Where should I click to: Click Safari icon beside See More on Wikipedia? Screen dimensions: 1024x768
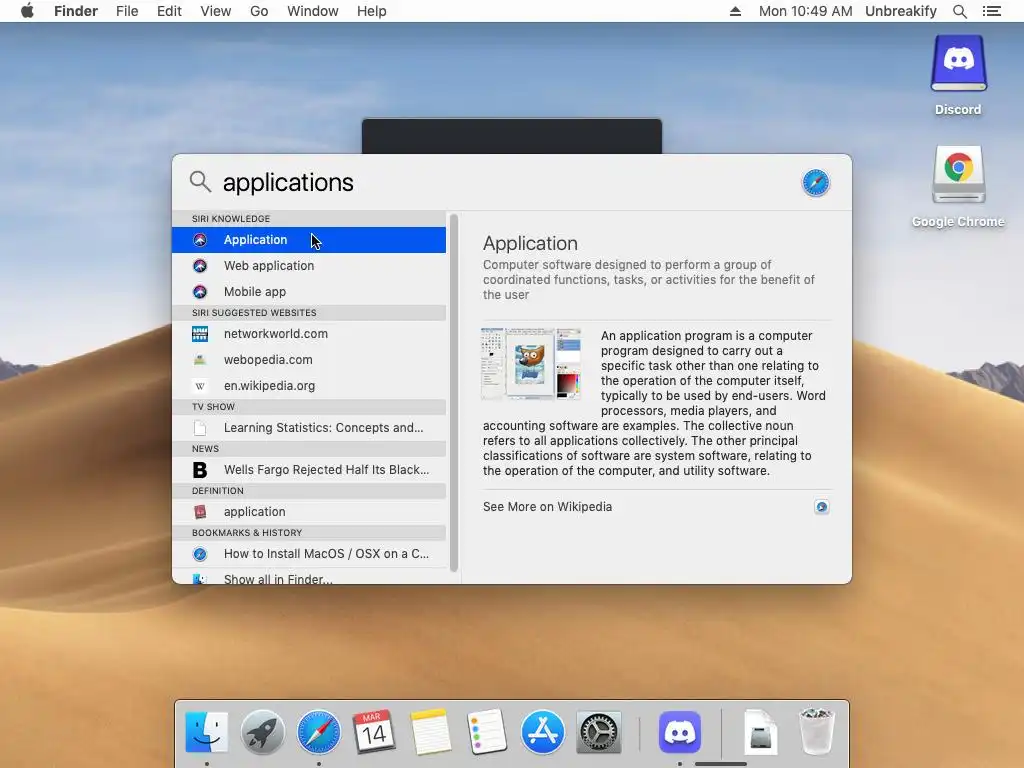[822, 507]
